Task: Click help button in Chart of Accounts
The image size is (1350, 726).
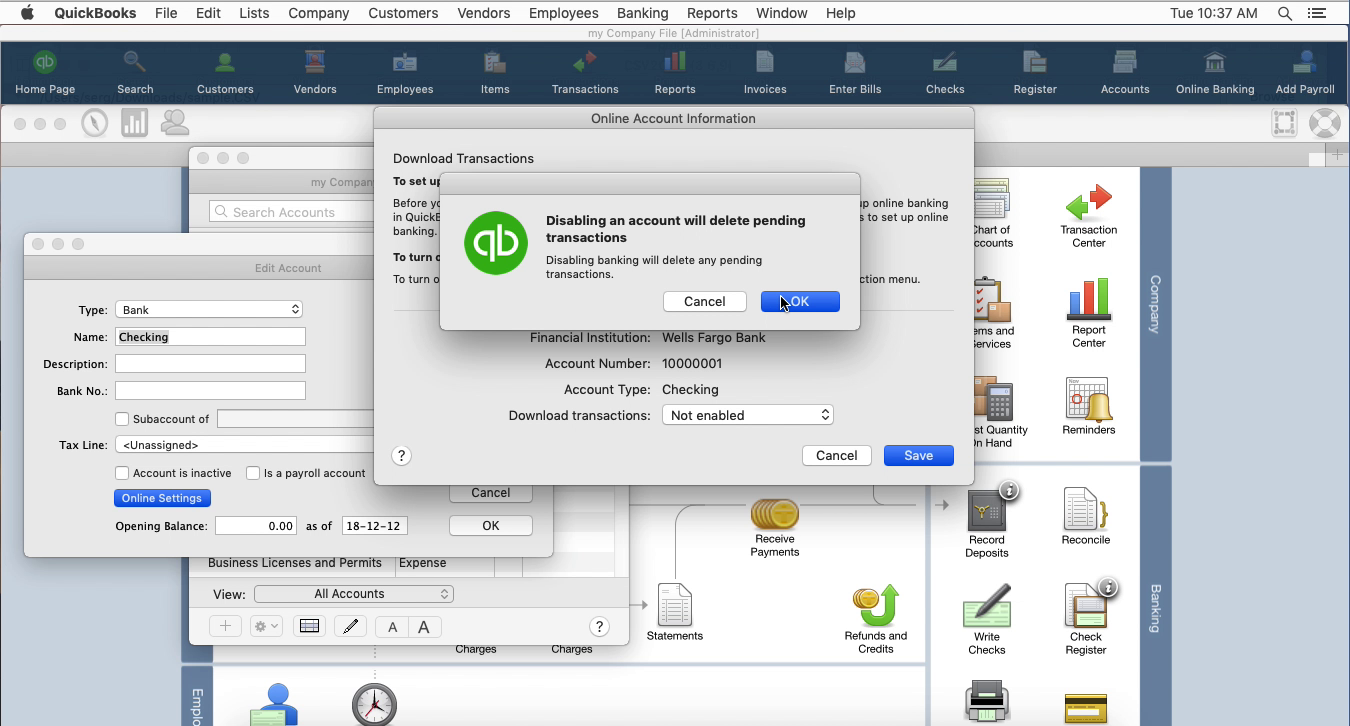Action: pyautogui.click(x=599, y=627)
